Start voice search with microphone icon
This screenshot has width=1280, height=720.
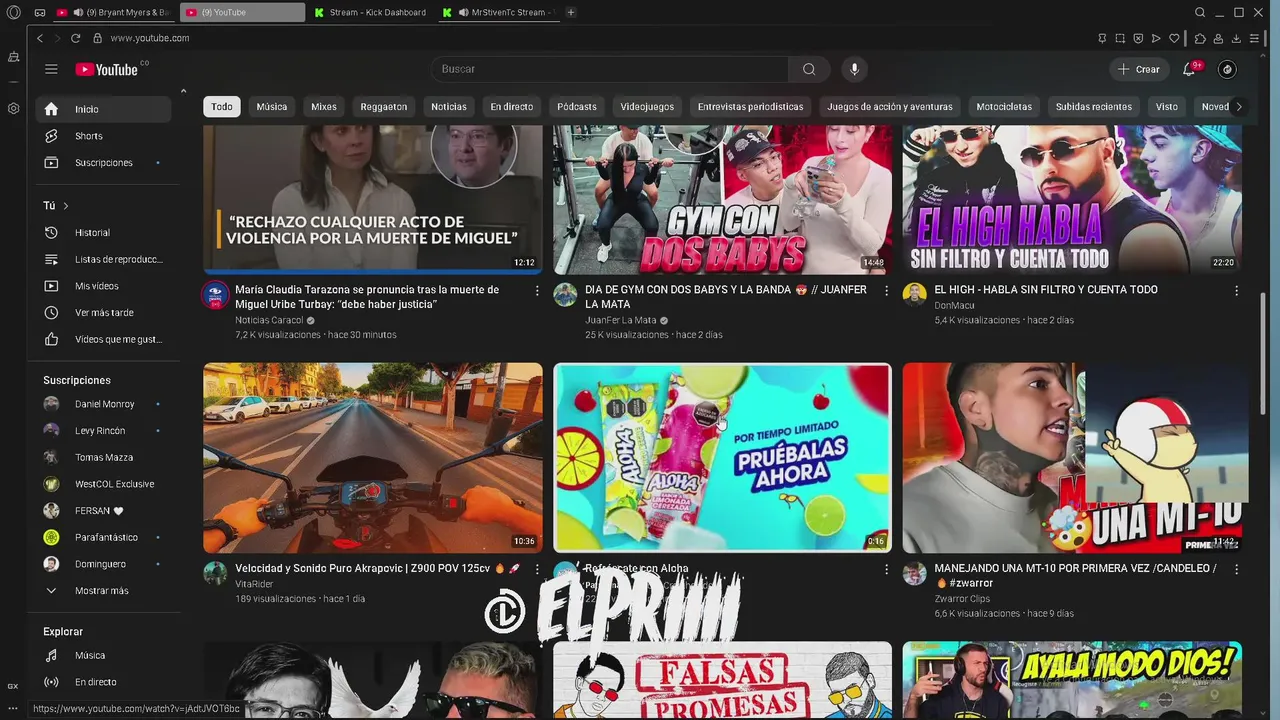854,69
